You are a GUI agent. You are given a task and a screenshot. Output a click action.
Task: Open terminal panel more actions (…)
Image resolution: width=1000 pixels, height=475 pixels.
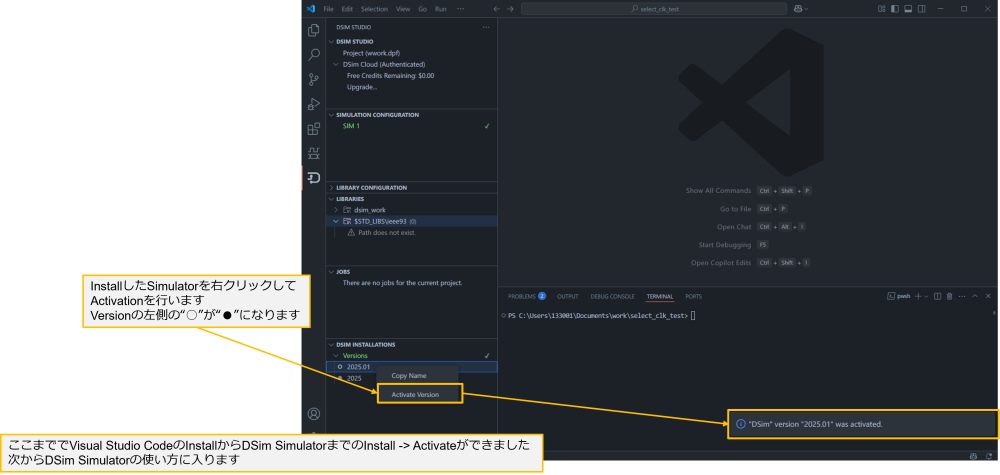pyautogui.click(x=962, y=296)
